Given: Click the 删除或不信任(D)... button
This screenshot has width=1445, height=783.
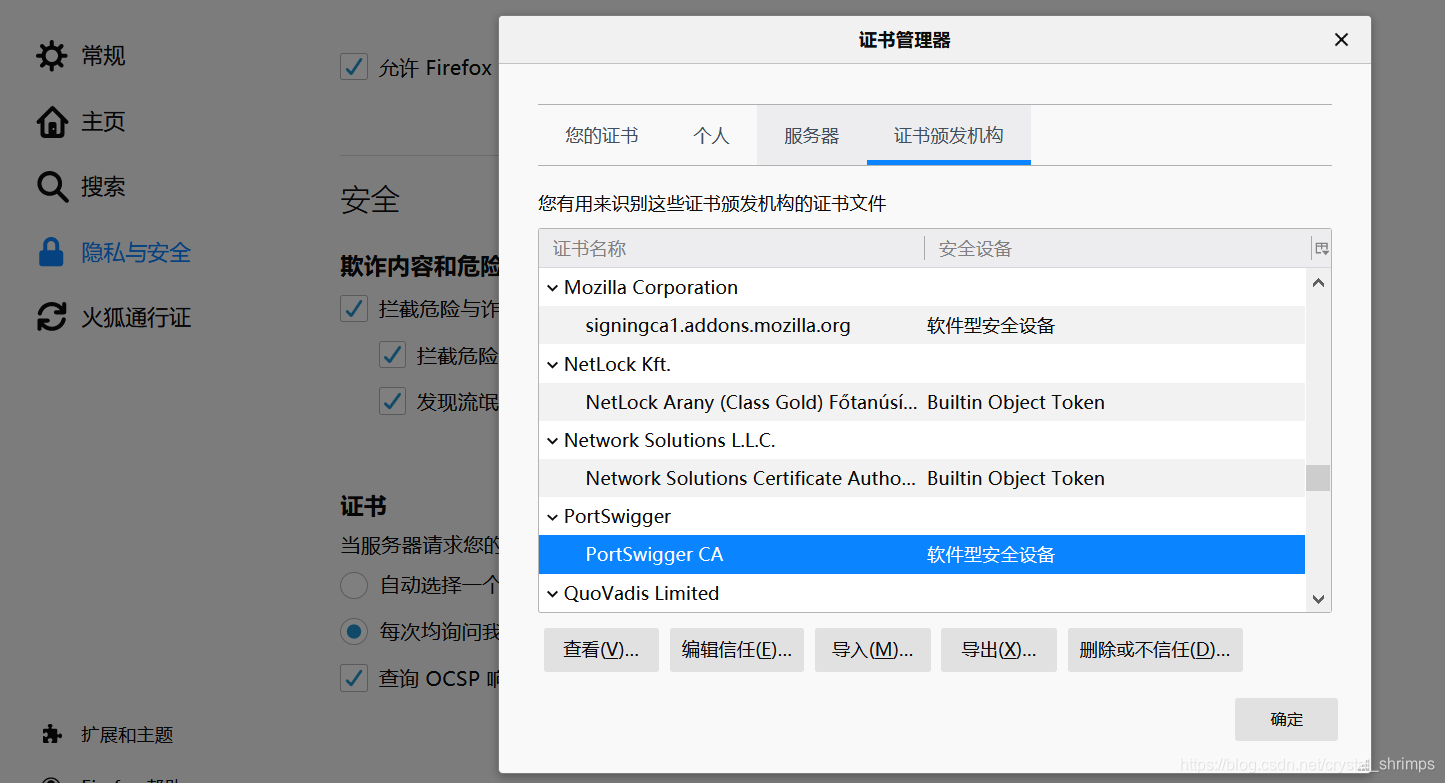Looking at the screenshot, I should click(1155, 650).
